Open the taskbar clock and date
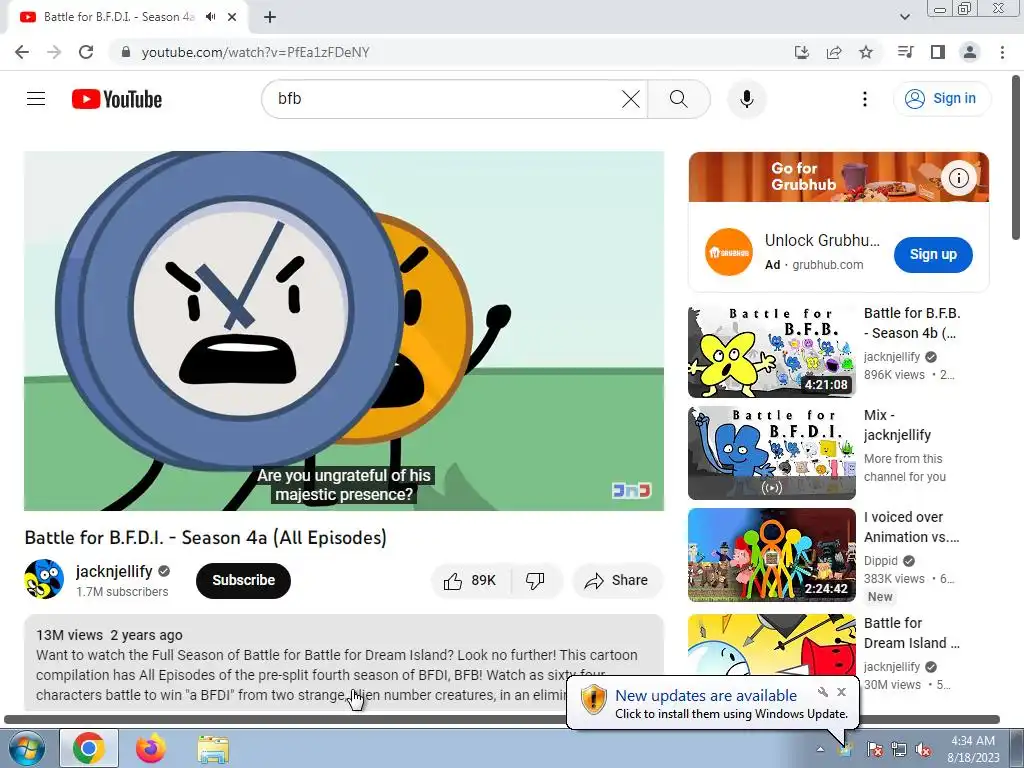The height and width of the screenshot is (768, 1024). [x=973, y=749]
